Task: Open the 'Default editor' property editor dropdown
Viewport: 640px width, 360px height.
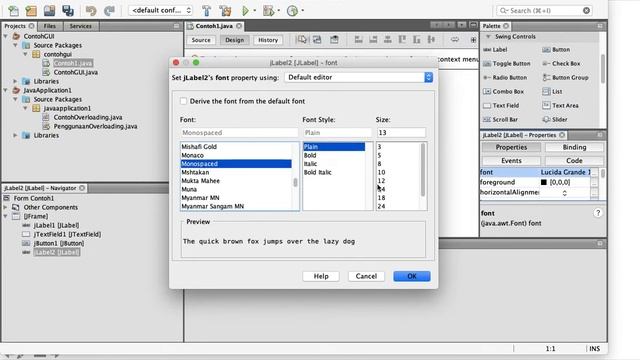Action: (x=358, y=77)
